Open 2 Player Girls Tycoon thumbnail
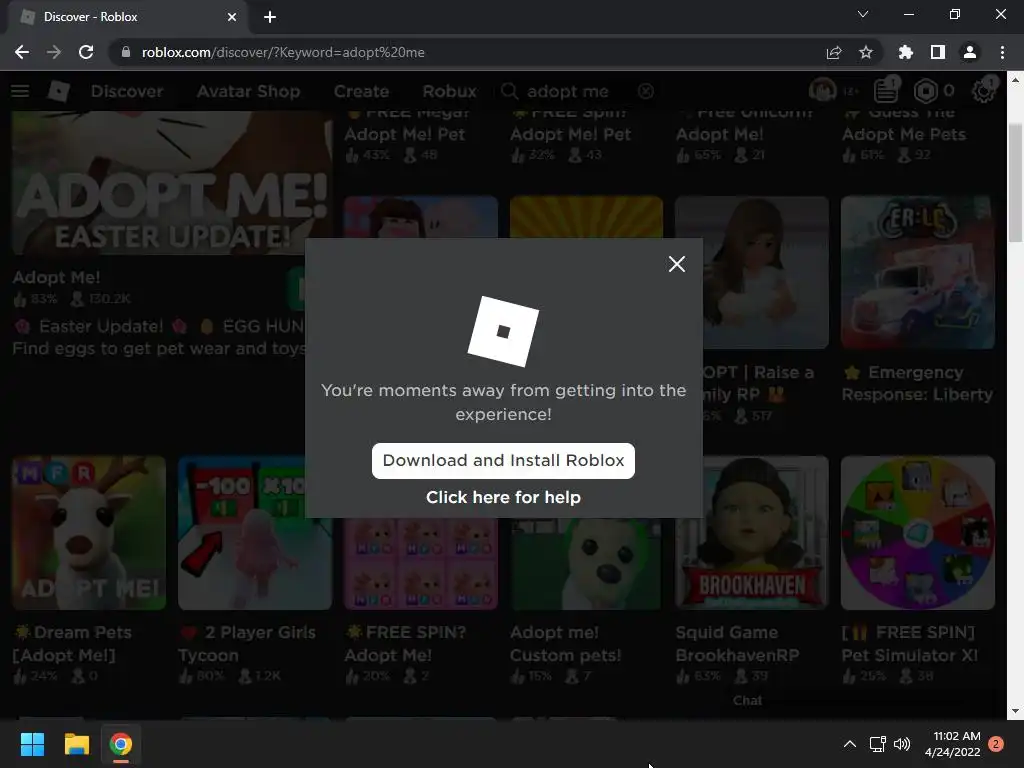 (x=255, y=533)
